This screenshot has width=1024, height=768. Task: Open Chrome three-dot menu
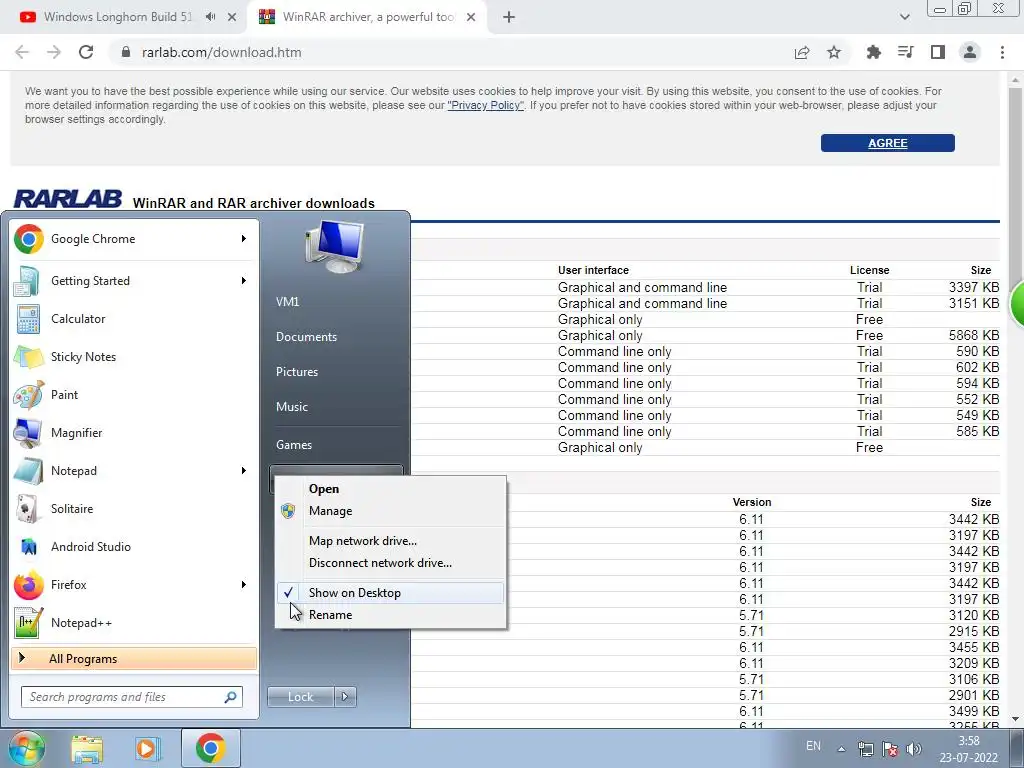click(x=1002, y=52)
